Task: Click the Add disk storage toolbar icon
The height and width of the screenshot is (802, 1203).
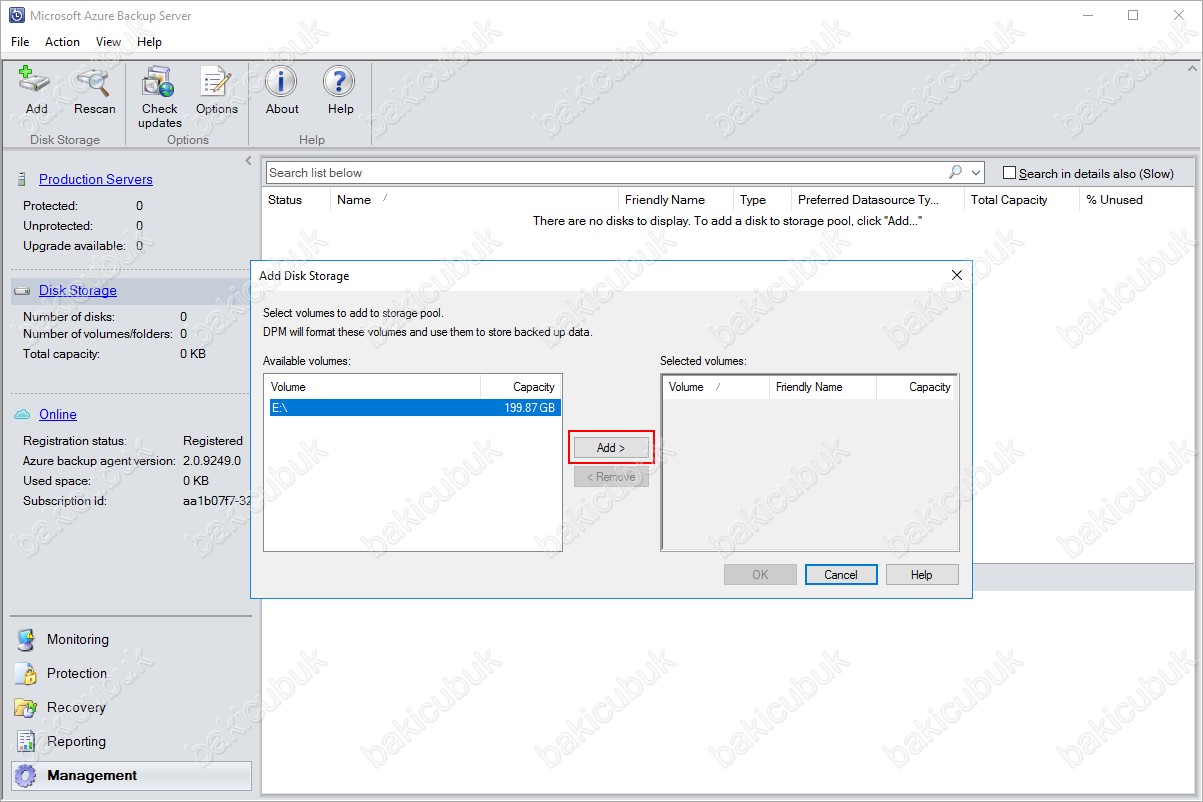Action: [36, 82]
